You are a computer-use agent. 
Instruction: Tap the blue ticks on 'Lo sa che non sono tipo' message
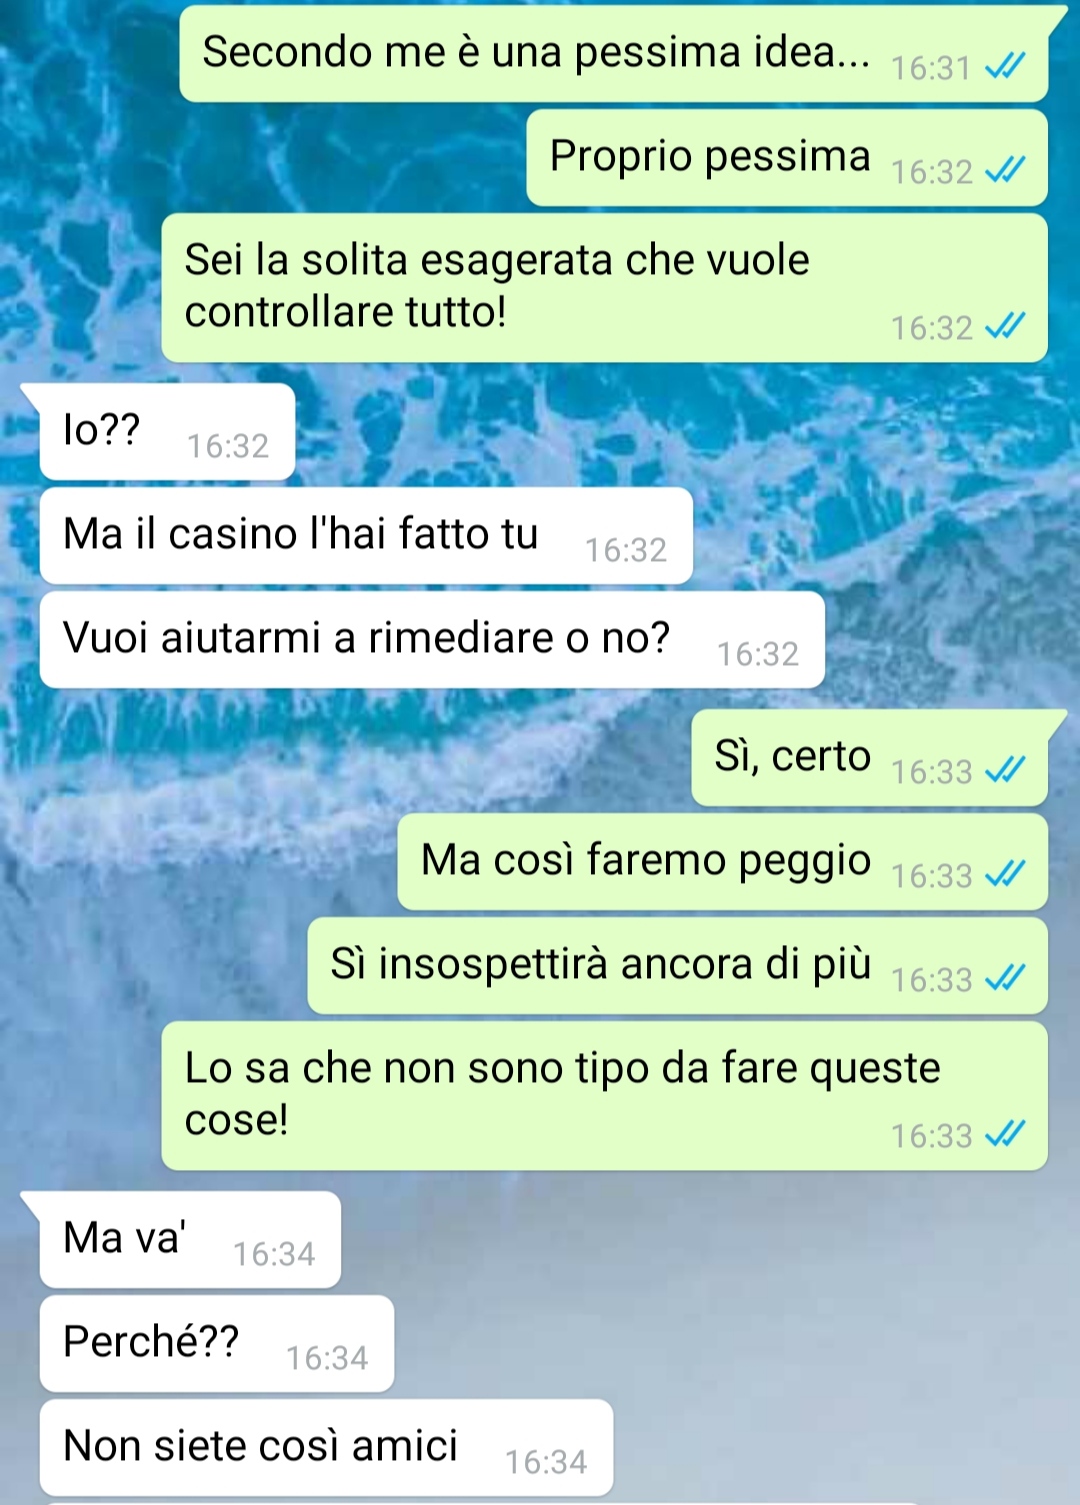point(1005,1135)
